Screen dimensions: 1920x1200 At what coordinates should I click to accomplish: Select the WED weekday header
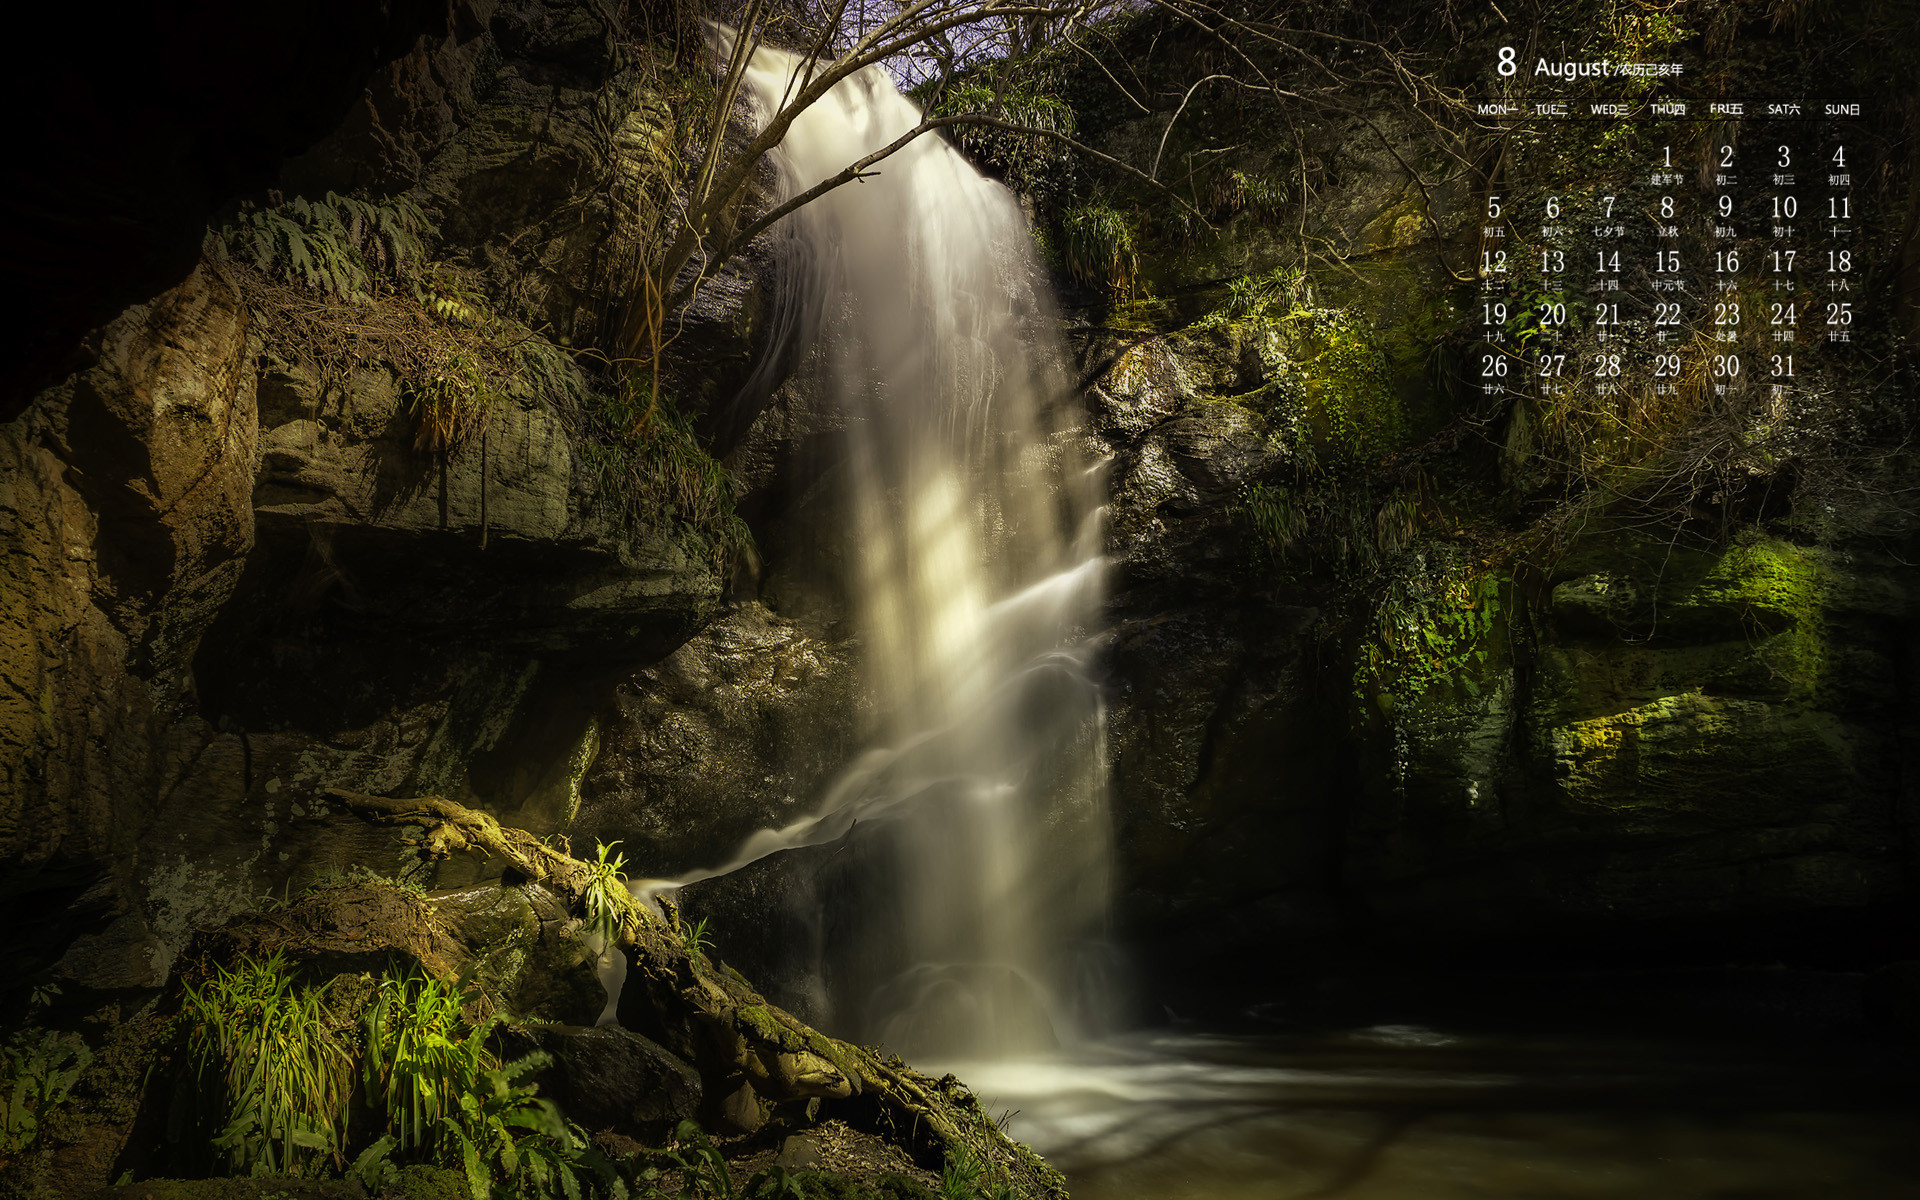point(1609,109)
